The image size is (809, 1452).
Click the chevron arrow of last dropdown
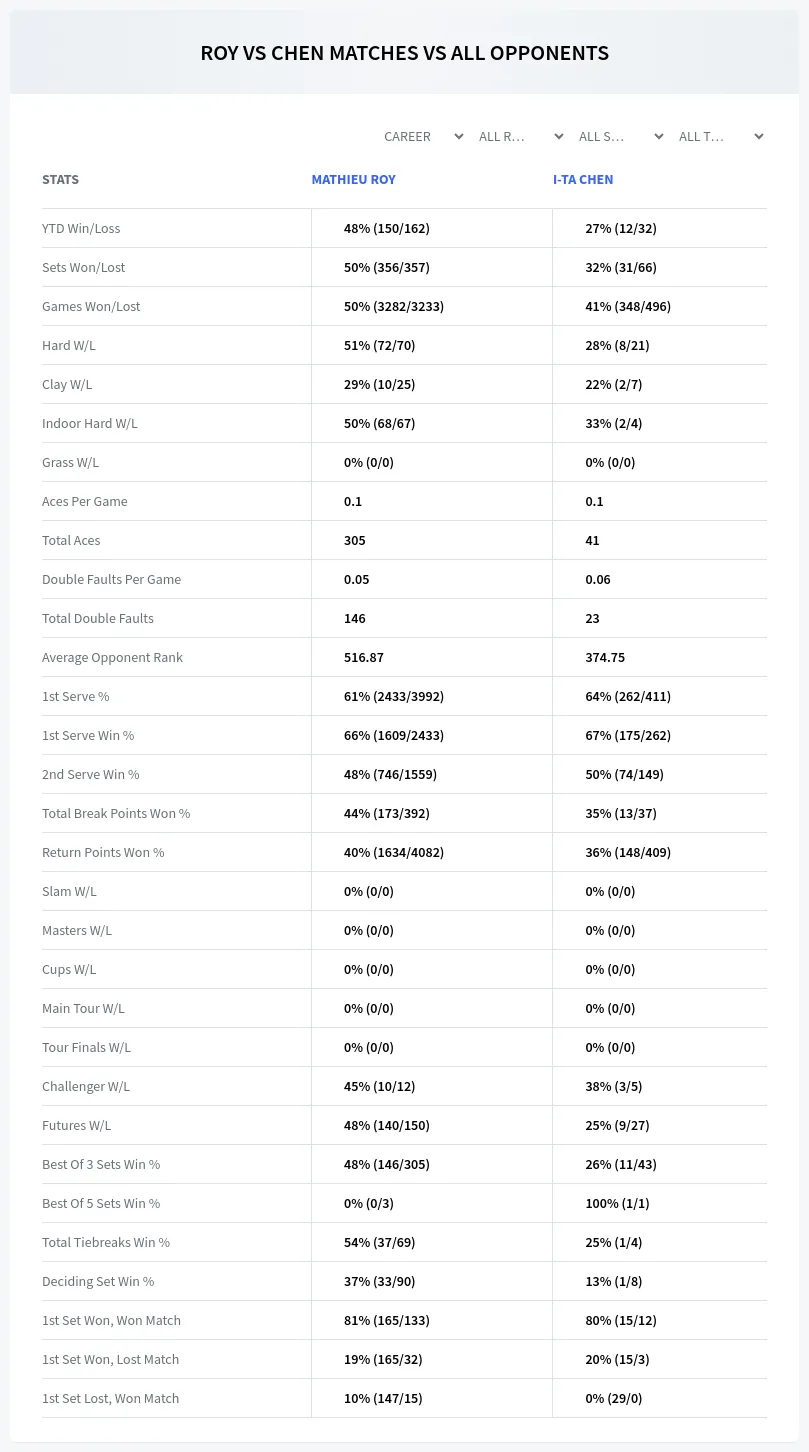point(759,136)
